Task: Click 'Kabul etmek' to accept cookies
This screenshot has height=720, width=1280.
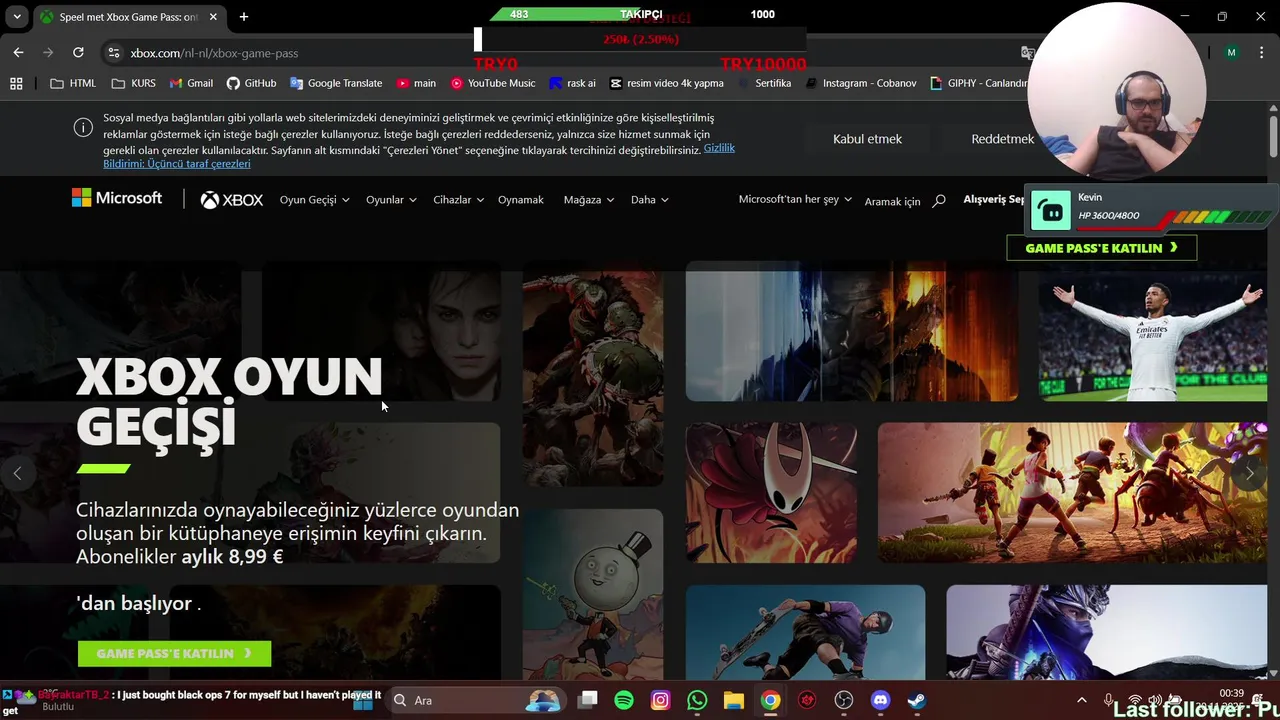Action: [x=867, y=139]
